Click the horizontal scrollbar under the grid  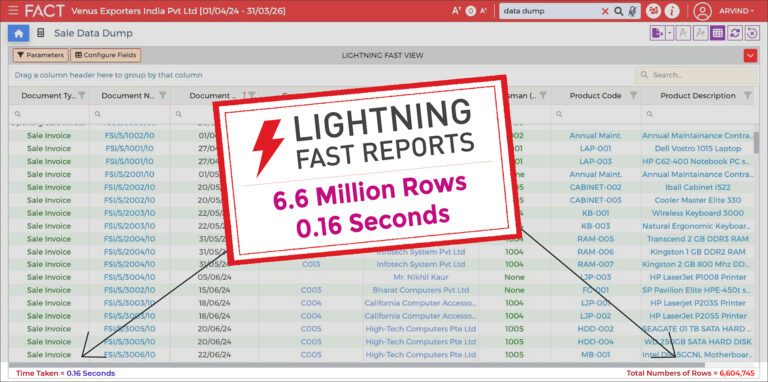tap(357, 365)
